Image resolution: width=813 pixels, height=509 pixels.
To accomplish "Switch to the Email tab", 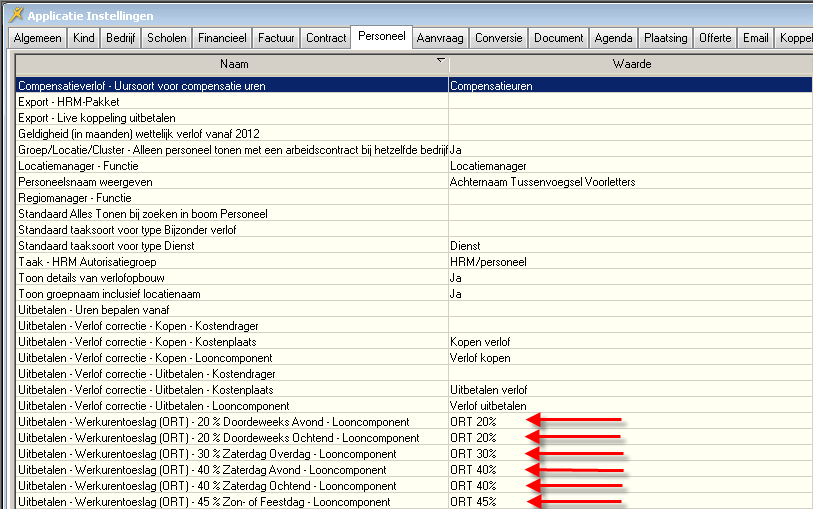I will pyautogui.click(x=755, y=38).
